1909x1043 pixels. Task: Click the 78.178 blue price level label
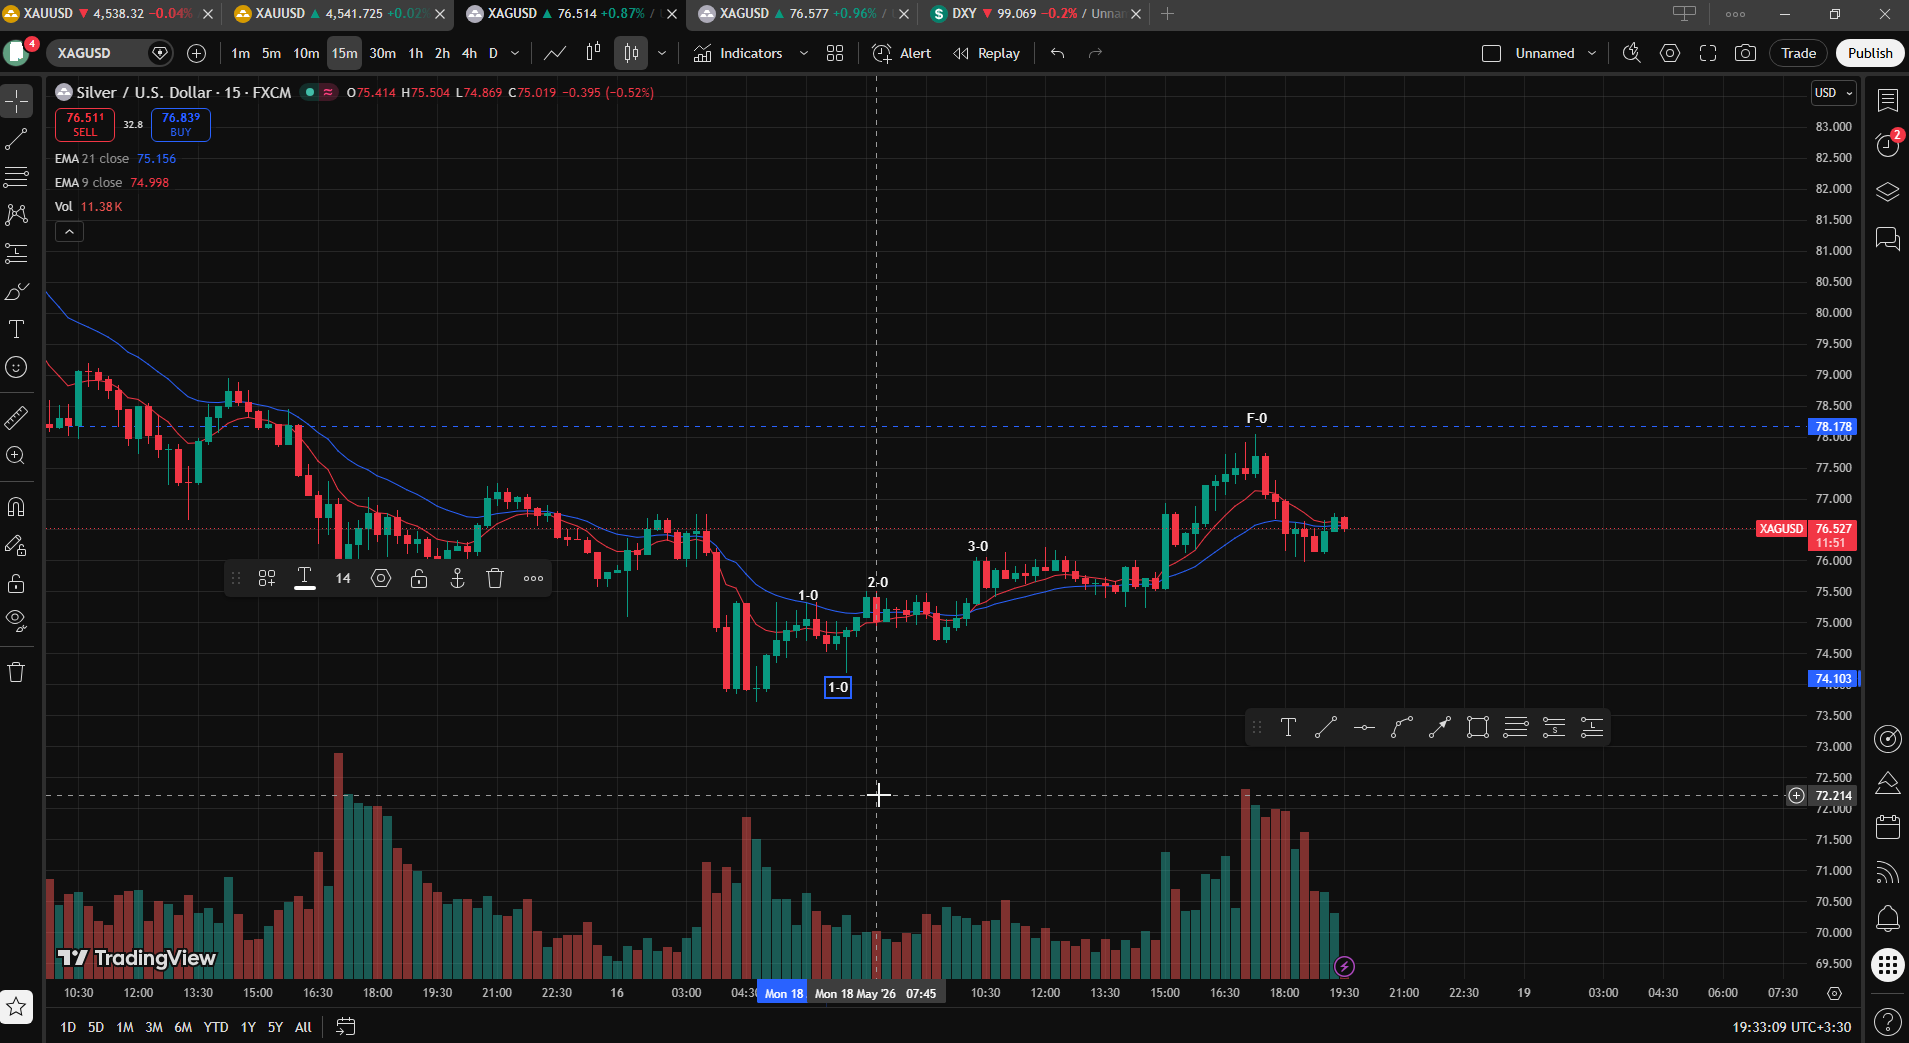click(1833, 426)
